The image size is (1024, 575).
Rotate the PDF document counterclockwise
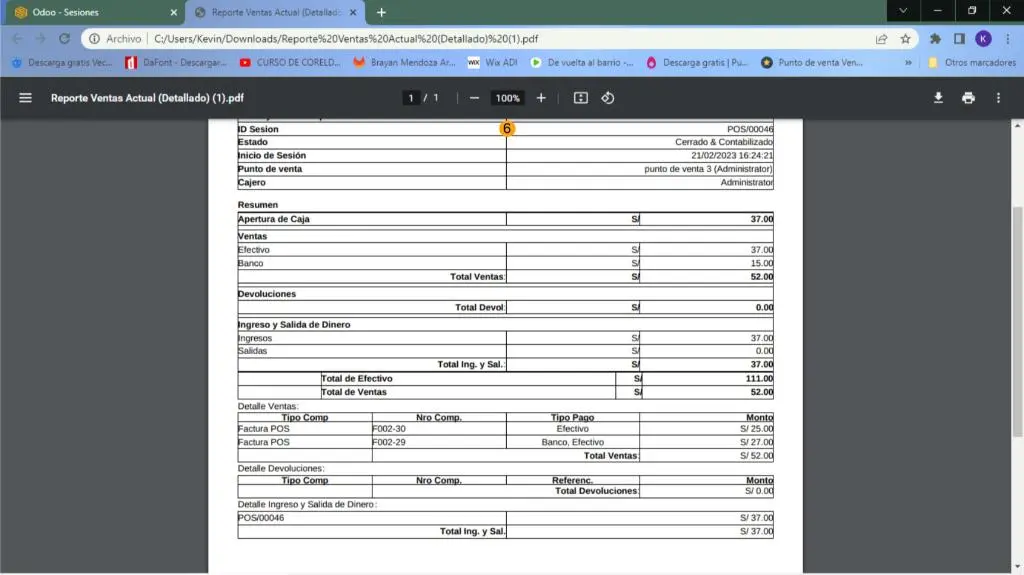click(607, 98)
